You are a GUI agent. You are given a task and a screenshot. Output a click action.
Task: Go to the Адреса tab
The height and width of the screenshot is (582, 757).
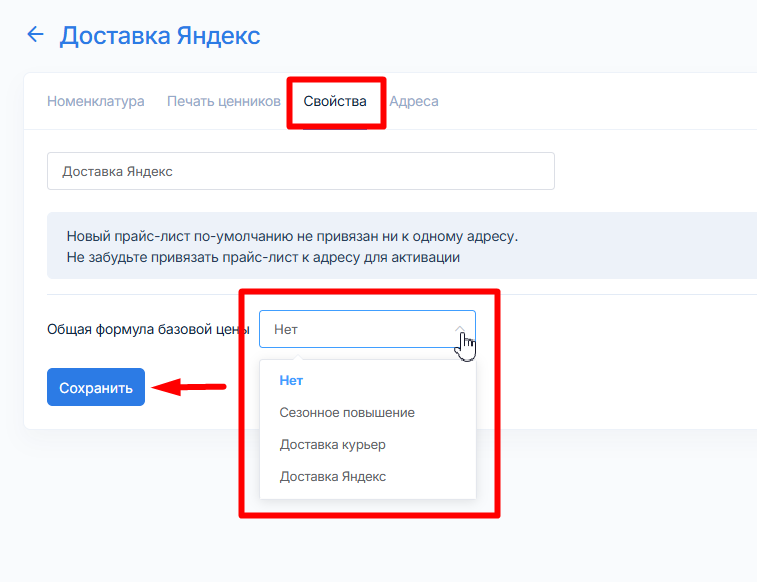pos(414,101)
